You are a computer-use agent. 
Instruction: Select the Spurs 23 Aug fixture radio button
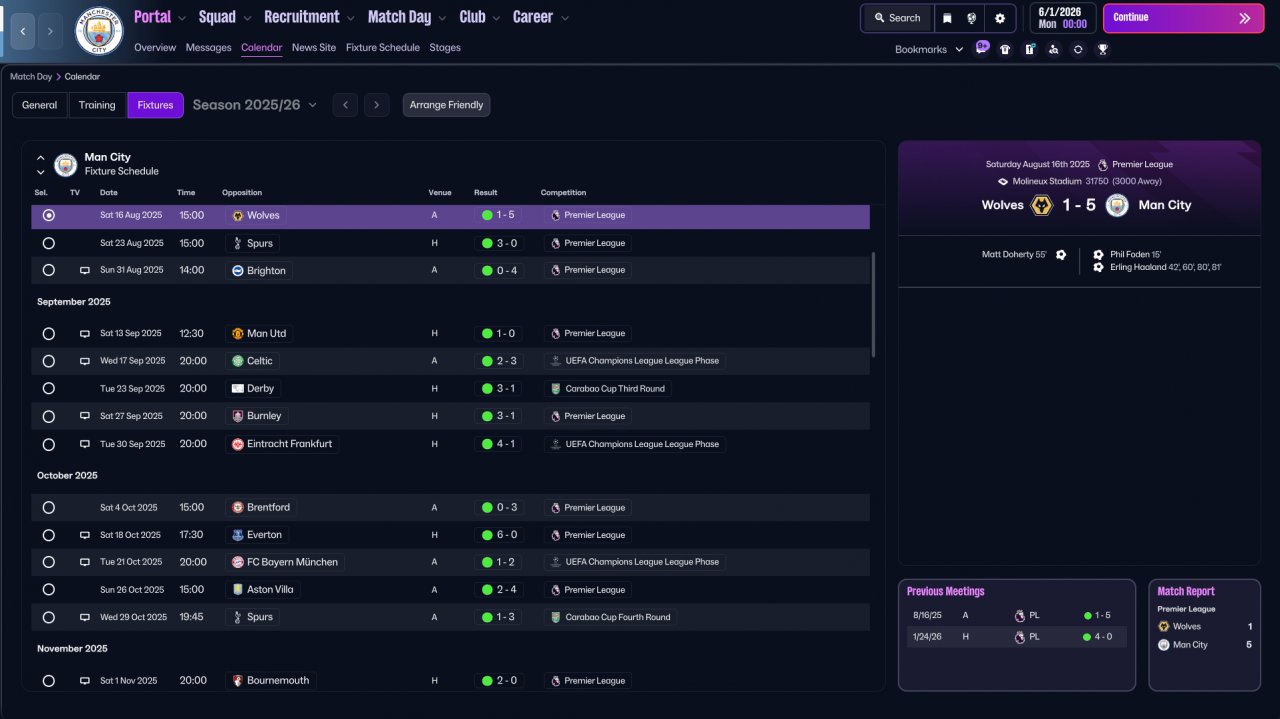pos(49,243)
